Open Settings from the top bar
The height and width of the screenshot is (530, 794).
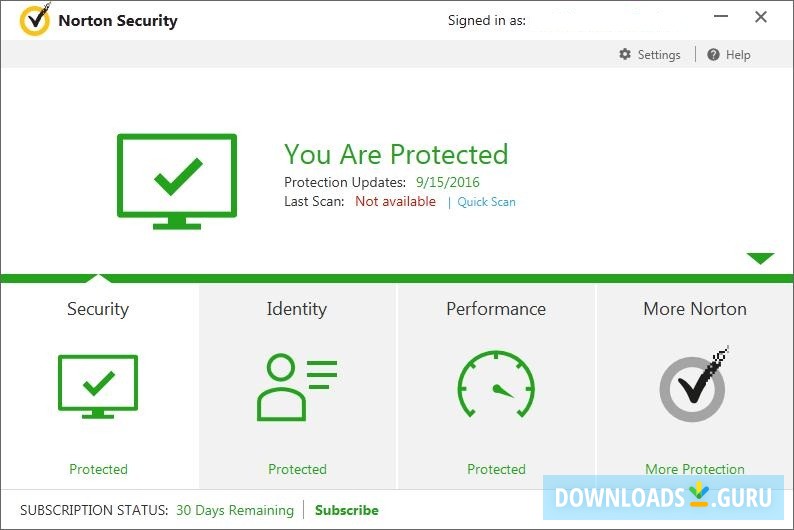pyautogui.click(x=659, y=55)
